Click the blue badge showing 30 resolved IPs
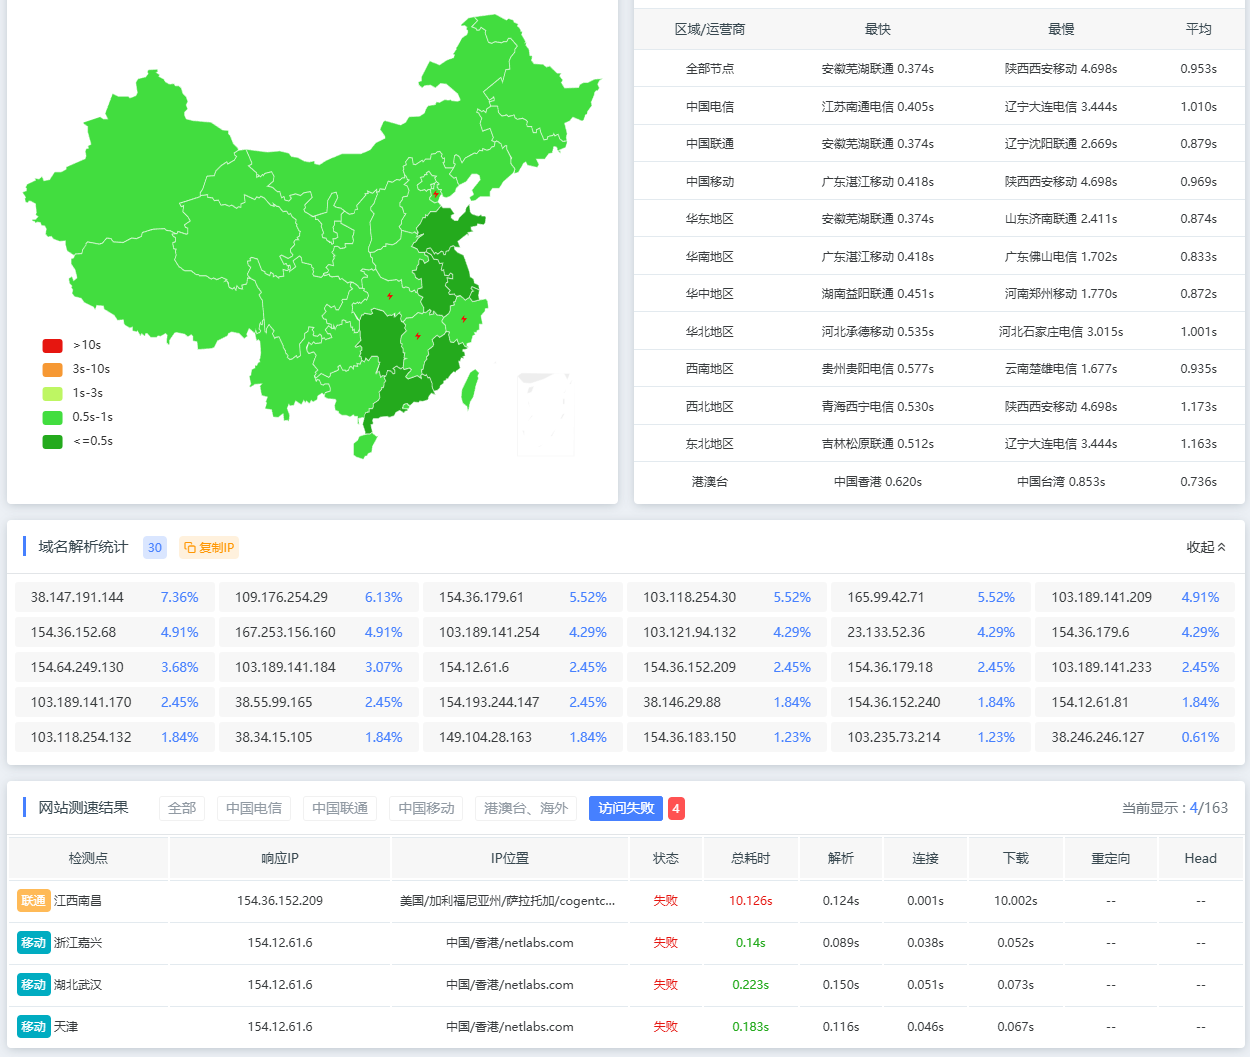The width and height of the screenshot is (1250, 1057). click(x=154, y=547)
